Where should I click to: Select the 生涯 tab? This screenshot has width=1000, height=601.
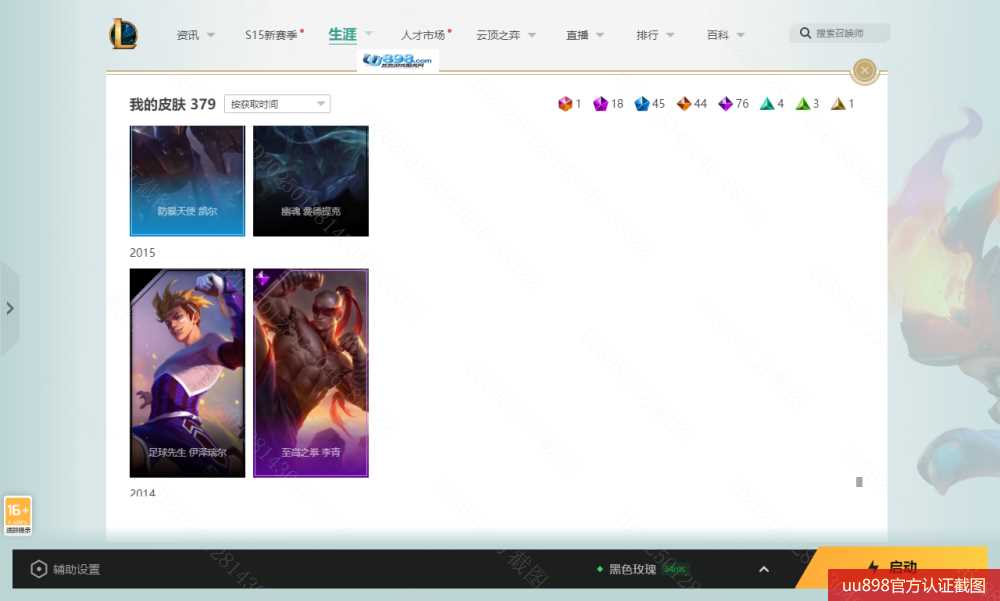342,34
